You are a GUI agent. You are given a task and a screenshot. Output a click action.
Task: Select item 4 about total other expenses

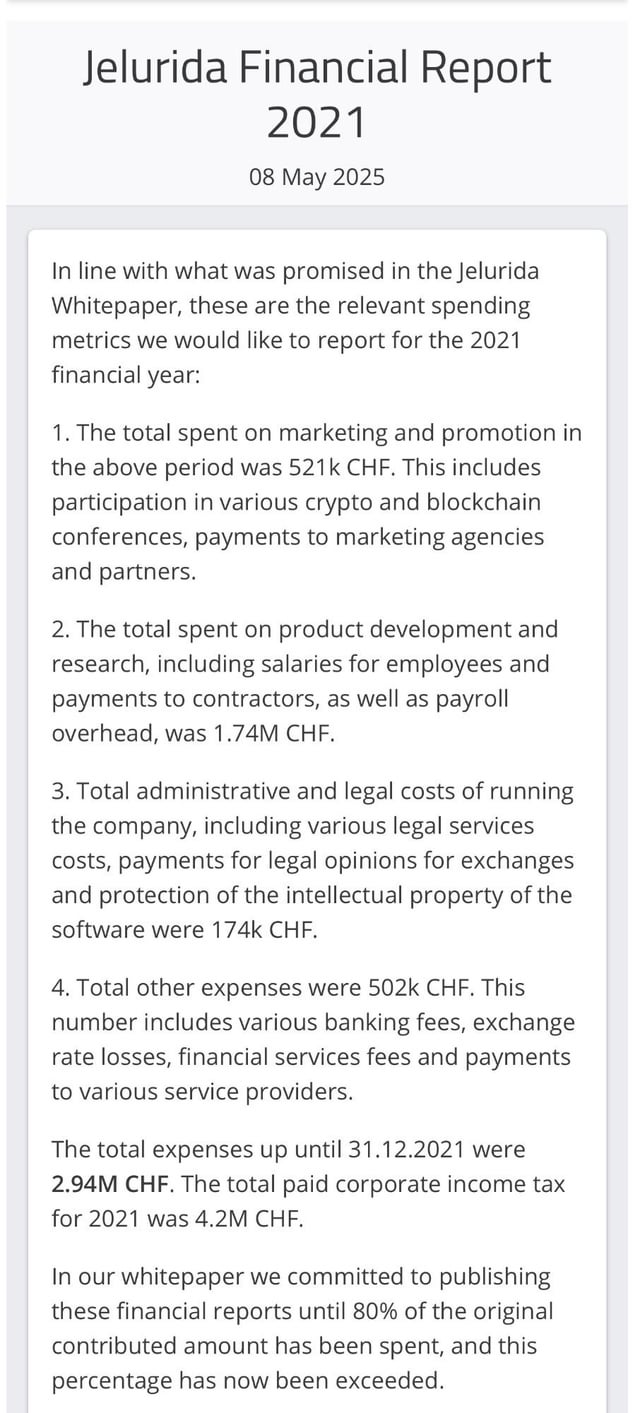tap(313, 1039)
